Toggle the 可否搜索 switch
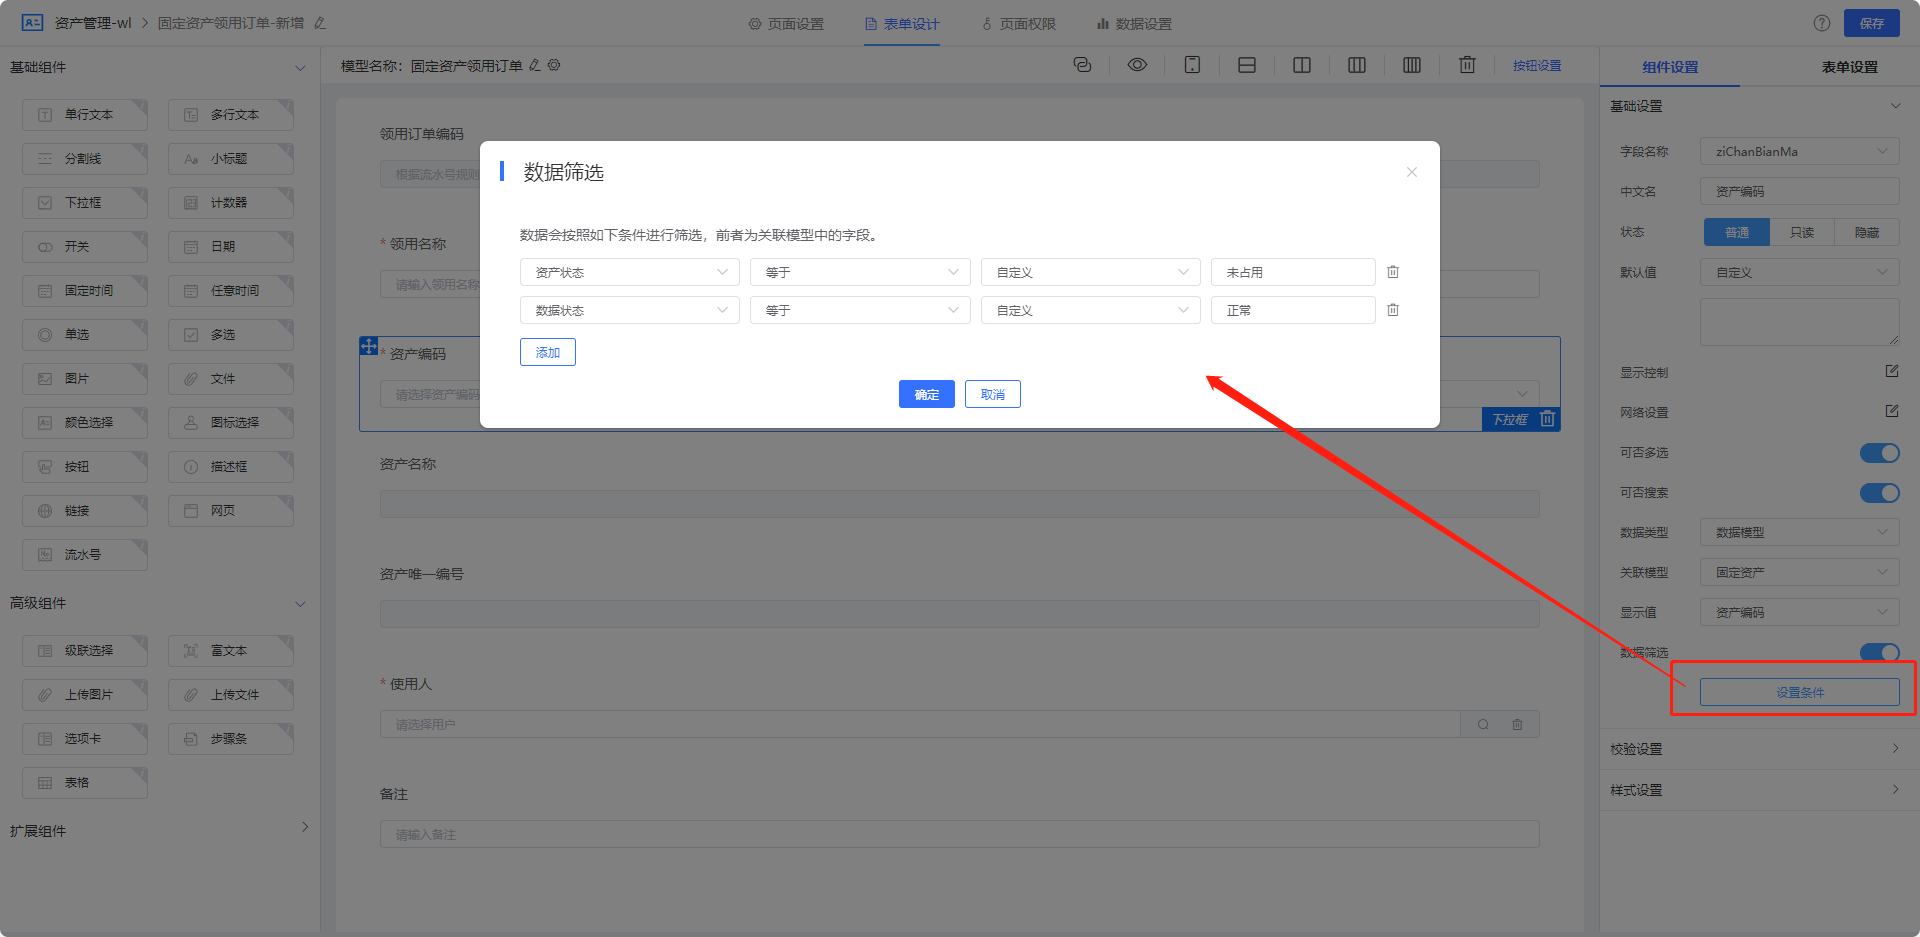The width and height of the screenshot is (1920, 937). (1880, 493)
